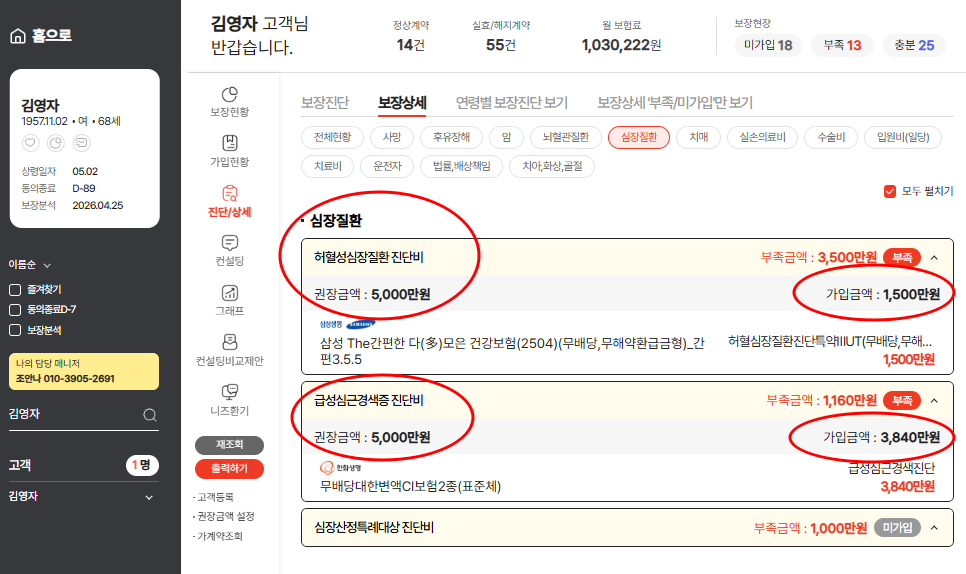Click 부족 13 status badge
Viewport: 966px width, 574px height.
pyautogui.click(x=842, y=46)
